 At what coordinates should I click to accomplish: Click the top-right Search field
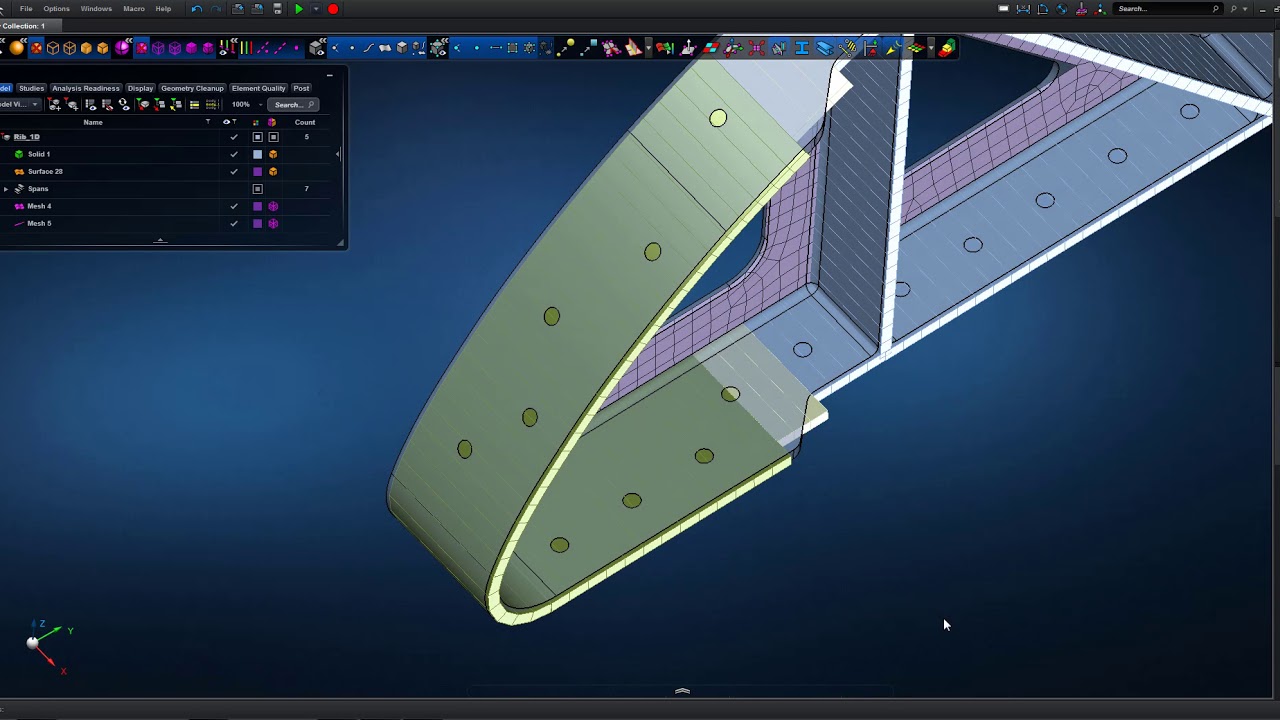(x=1168, y=9)
